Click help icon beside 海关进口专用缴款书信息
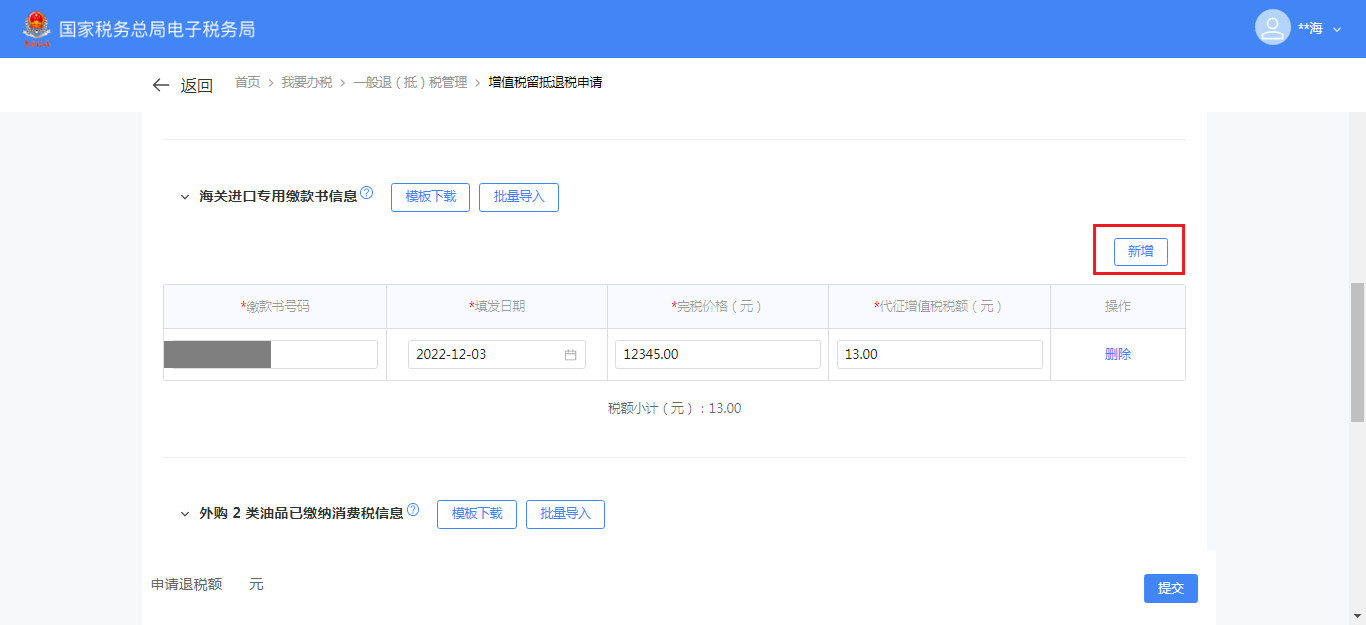This screenshot has width=1366, height=625. pyautogui.click(x=367, y=193)
